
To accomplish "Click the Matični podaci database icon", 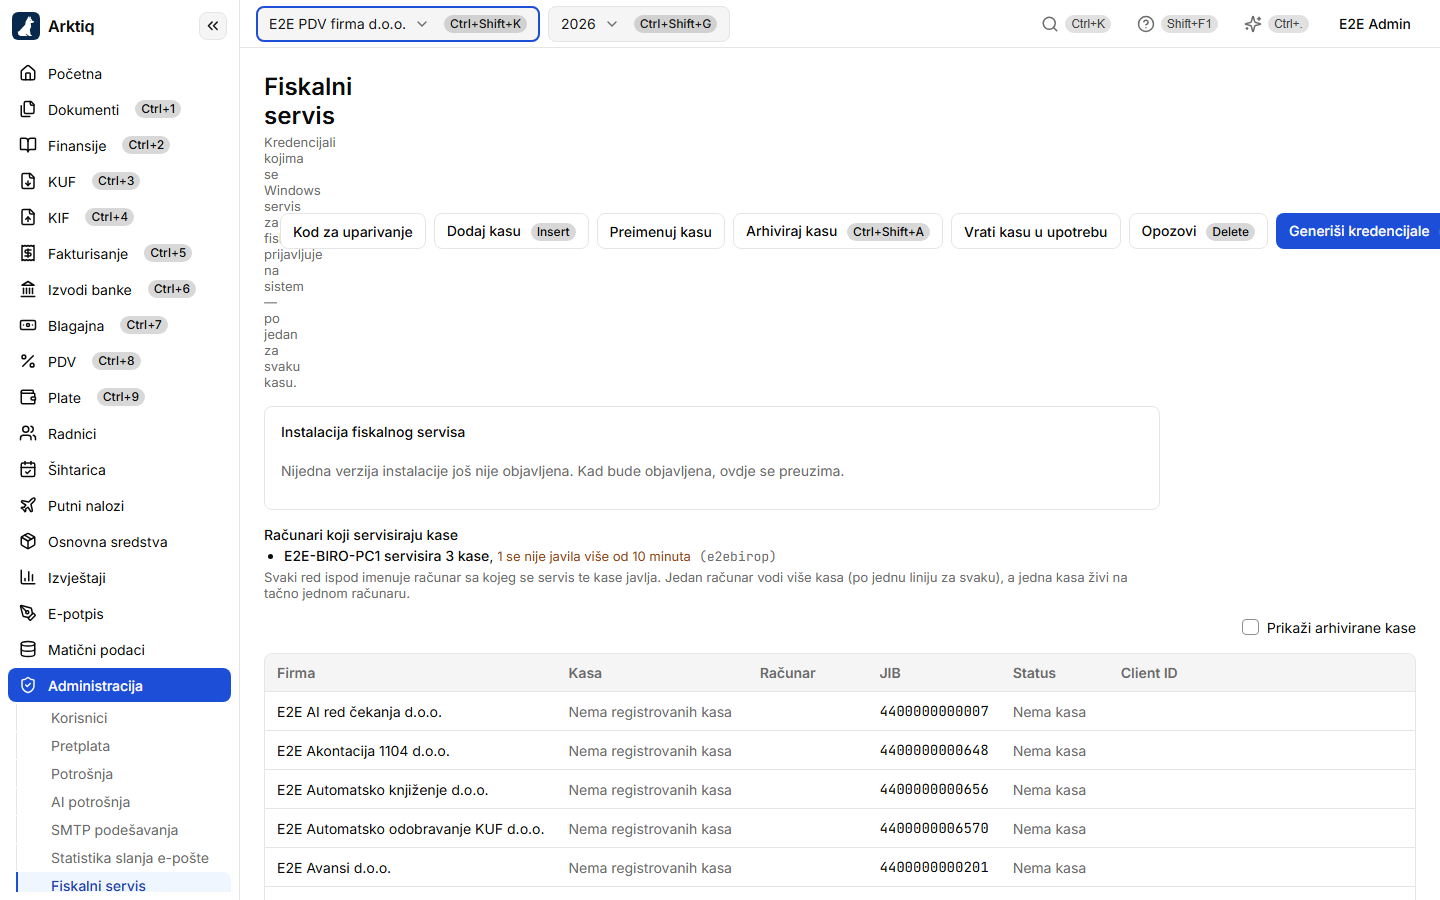I will click(x=28, y=649).
